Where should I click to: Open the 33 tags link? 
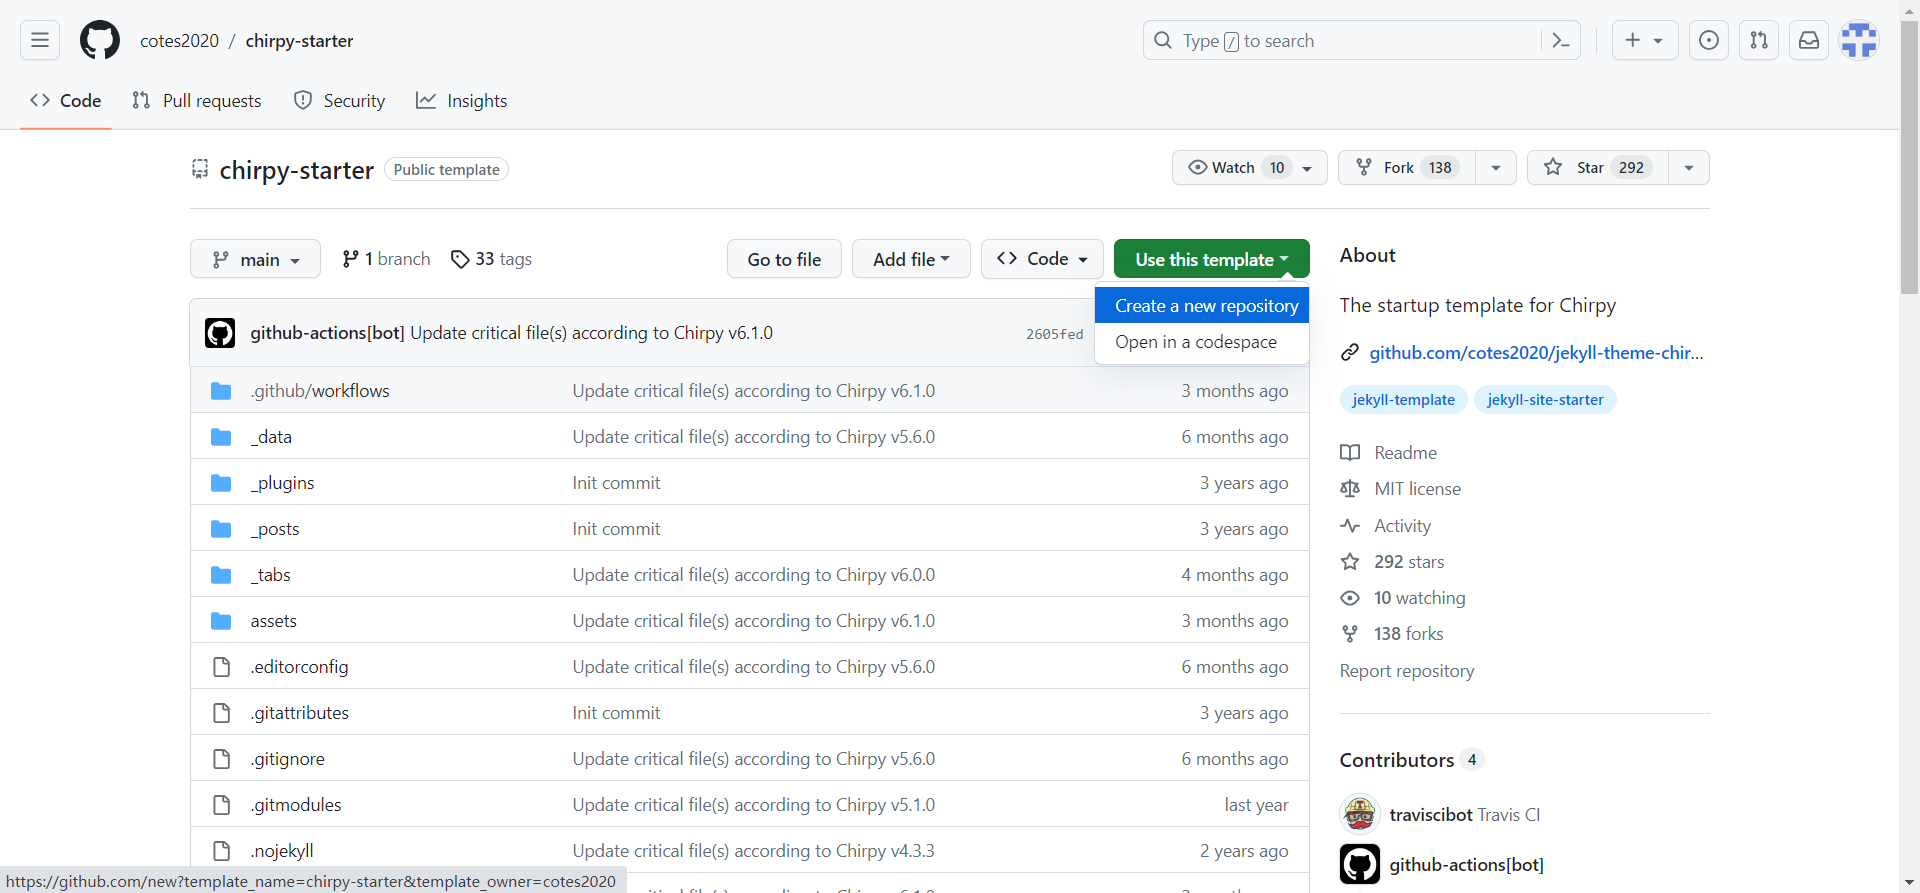(491, 259)
